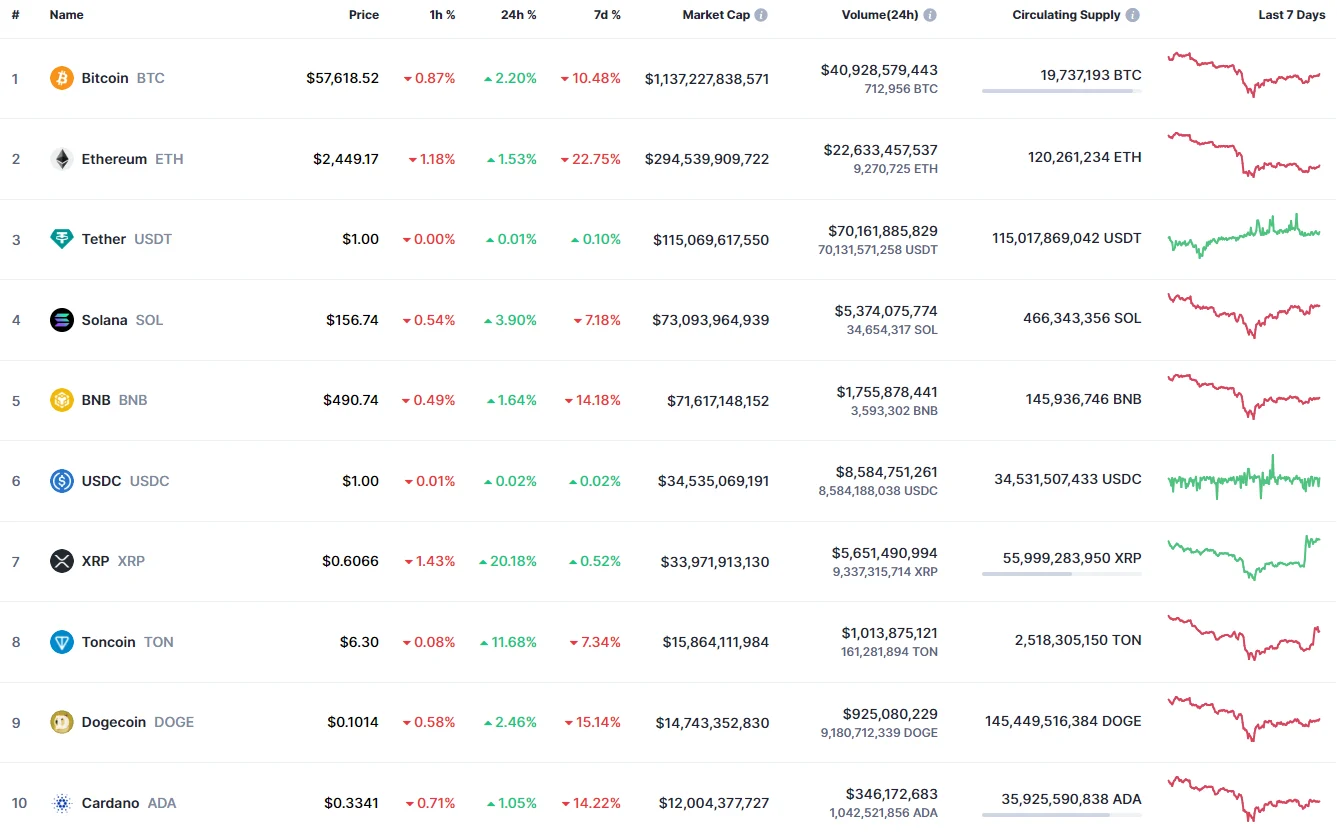This screenshot has height=840, width=1337.
Task: Click the XRP logo icon
Action: (62, 561)
